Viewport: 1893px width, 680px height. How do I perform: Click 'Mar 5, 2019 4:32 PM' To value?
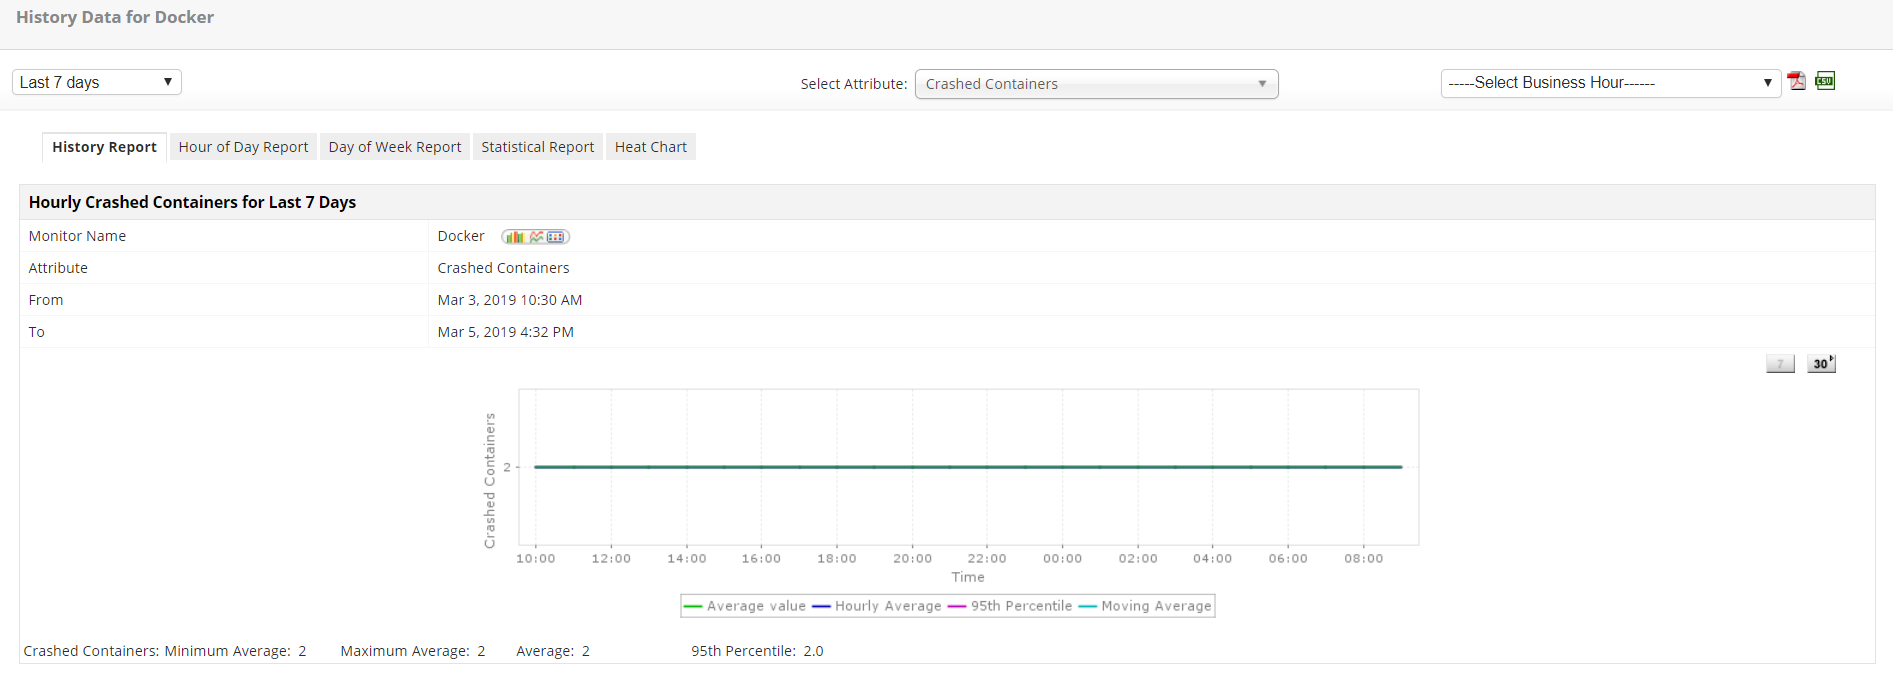pos(505,332)
